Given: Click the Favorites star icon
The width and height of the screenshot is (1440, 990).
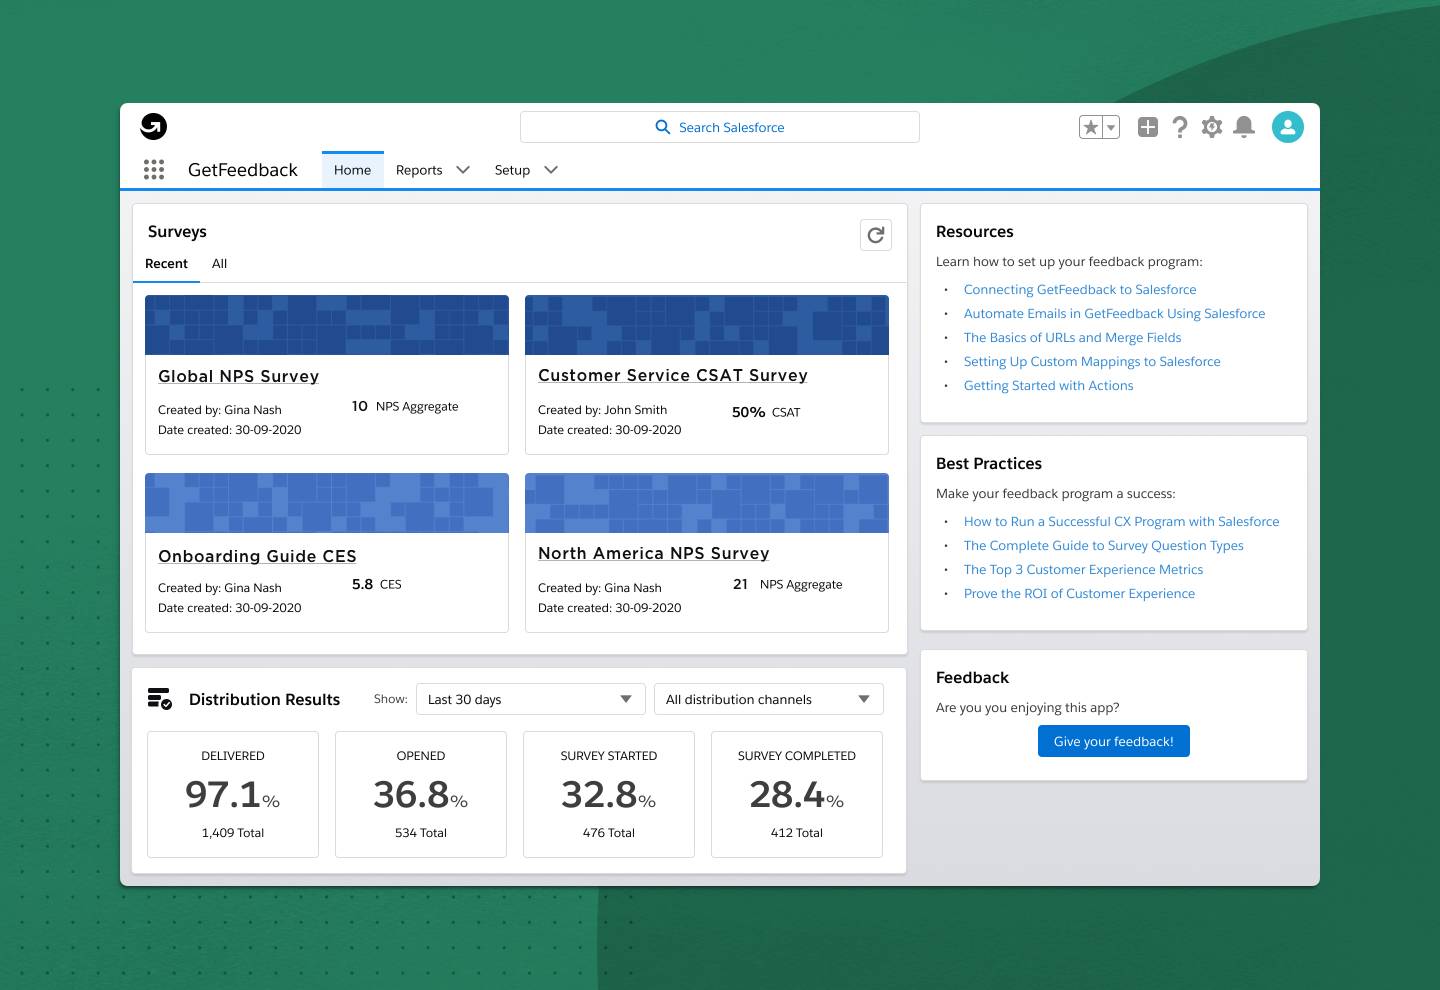Looking at the screenshot, I should pos(1091,127).
